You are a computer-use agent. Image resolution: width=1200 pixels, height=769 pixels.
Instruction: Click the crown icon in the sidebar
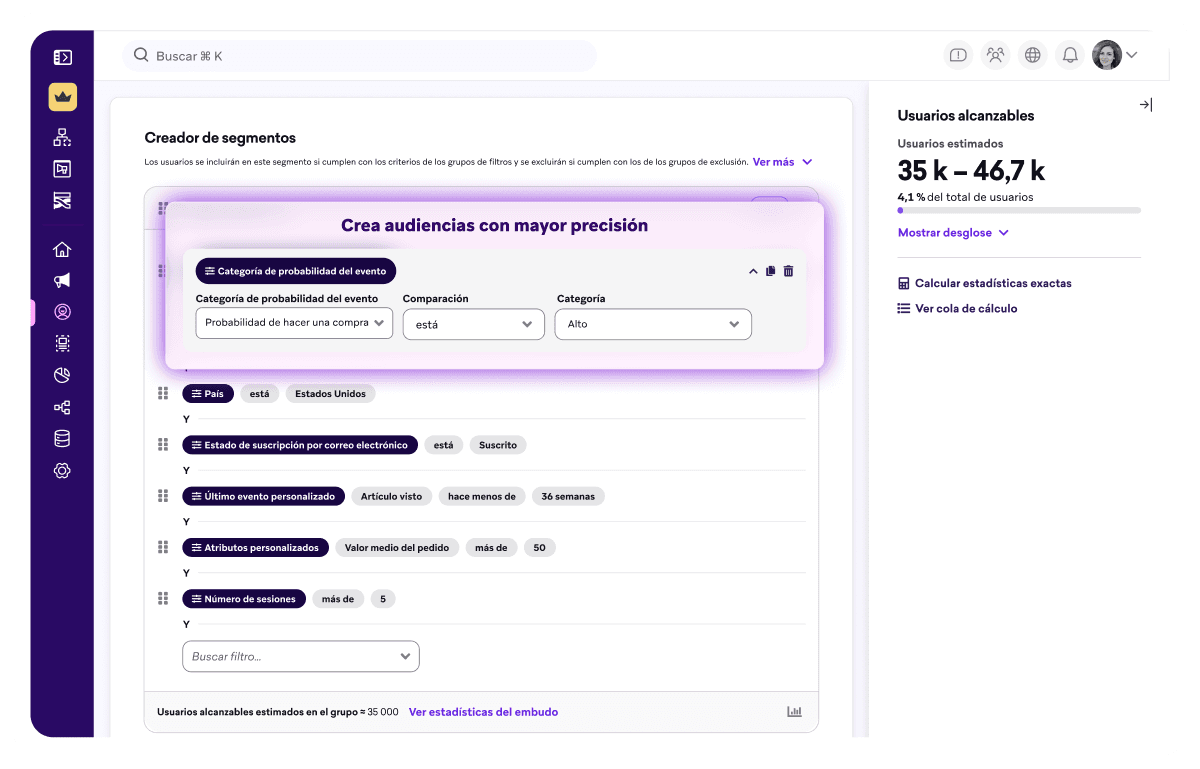coord(62,97)
